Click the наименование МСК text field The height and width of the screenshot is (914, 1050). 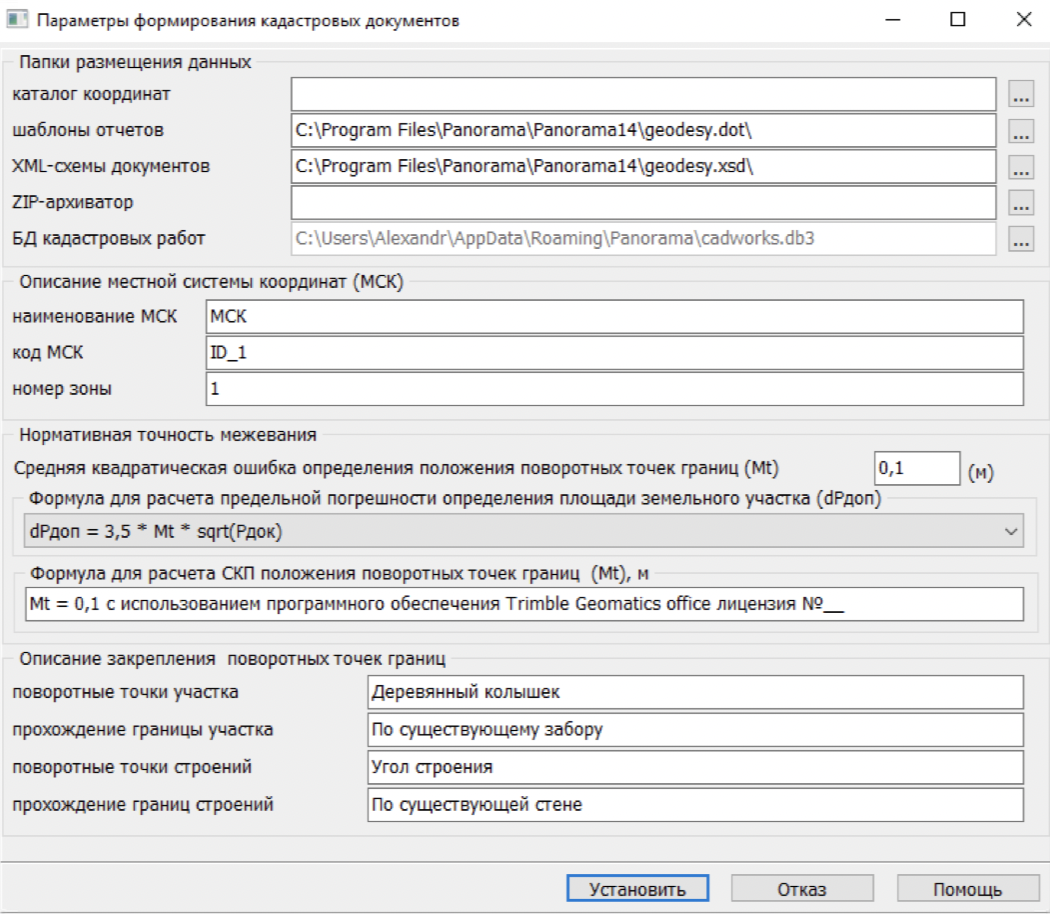614,317
